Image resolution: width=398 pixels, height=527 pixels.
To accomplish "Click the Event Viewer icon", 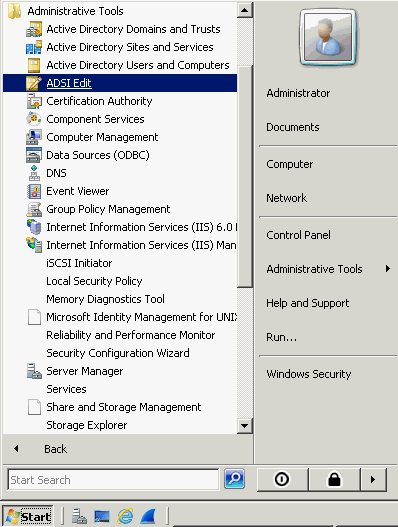I will click(x=34, y=191).
